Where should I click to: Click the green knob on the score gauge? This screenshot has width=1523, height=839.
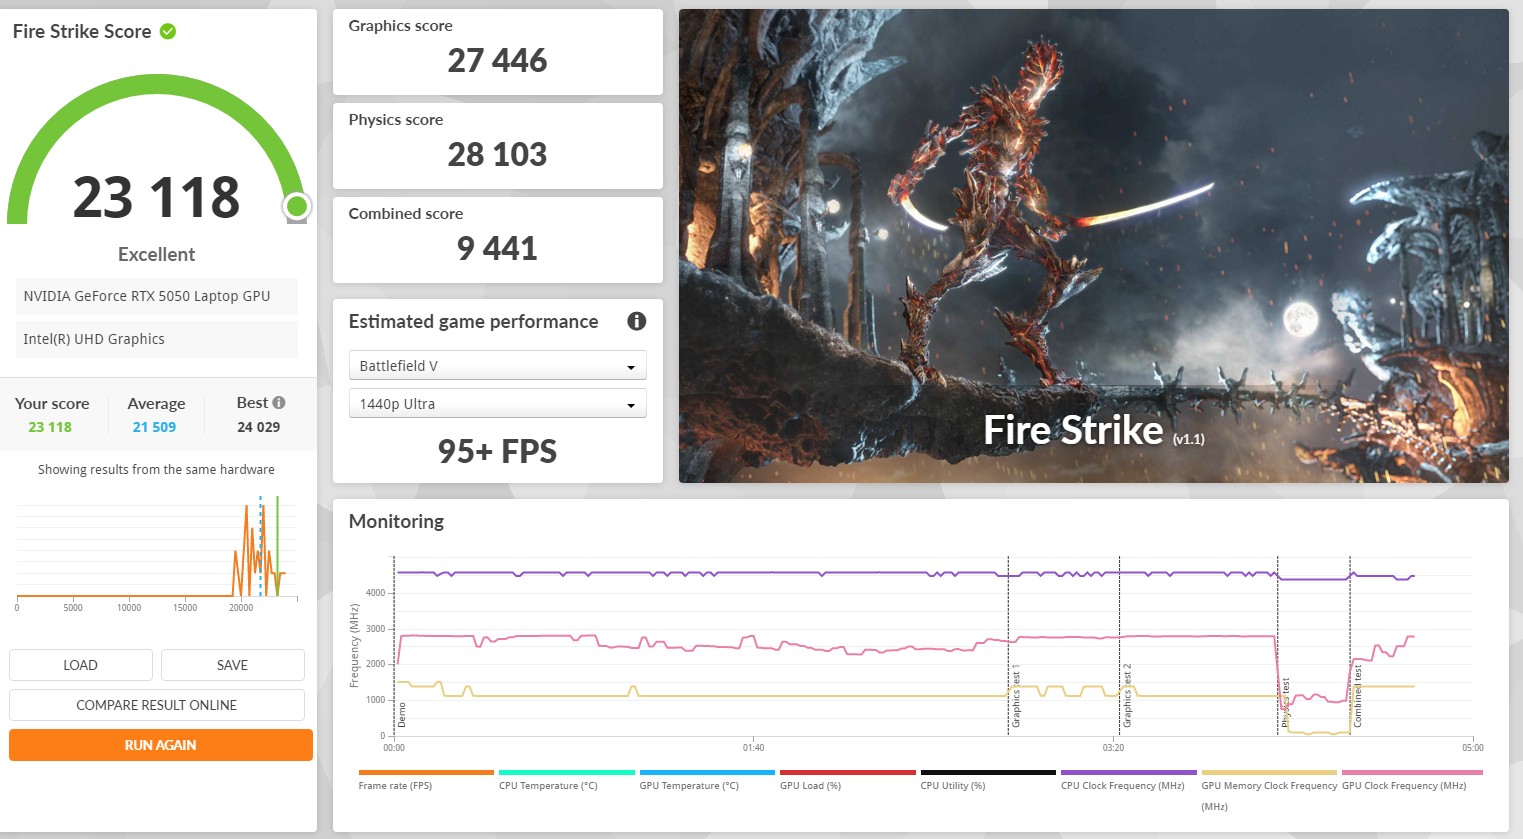296,207
